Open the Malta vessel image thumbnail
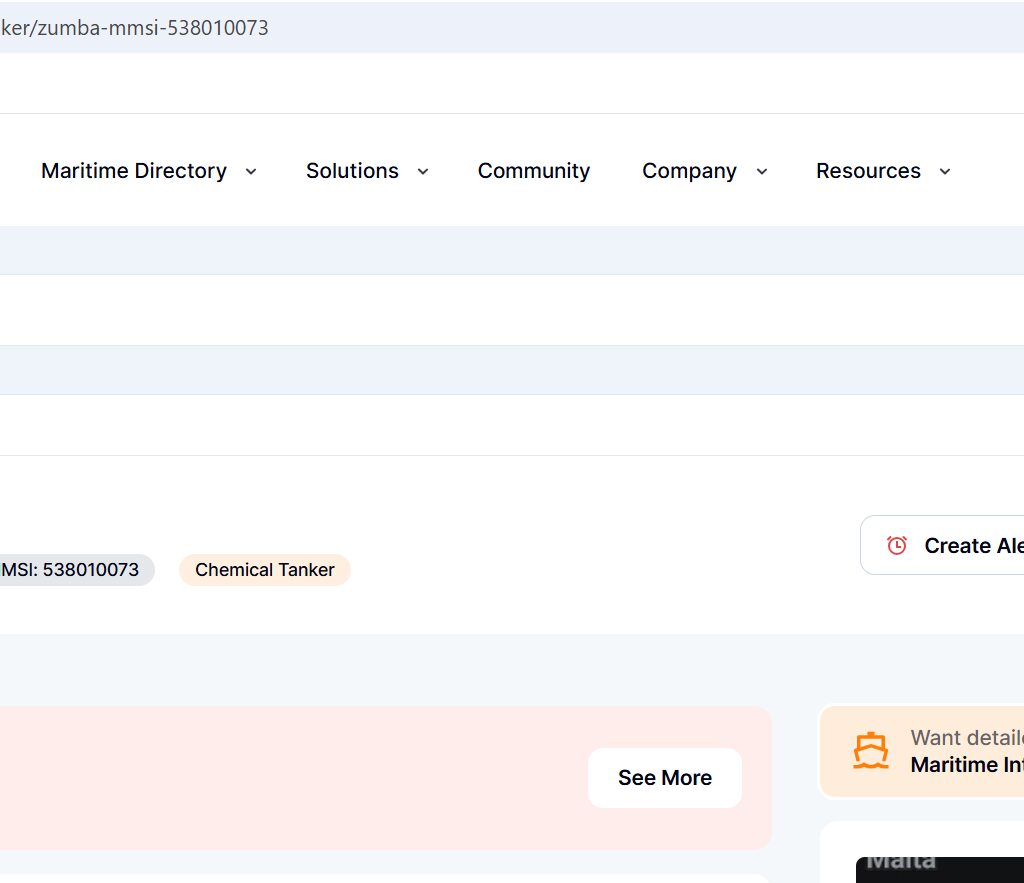Image resolution: width=1024 pixels, height=883 pixels. [x=940, y=868]
